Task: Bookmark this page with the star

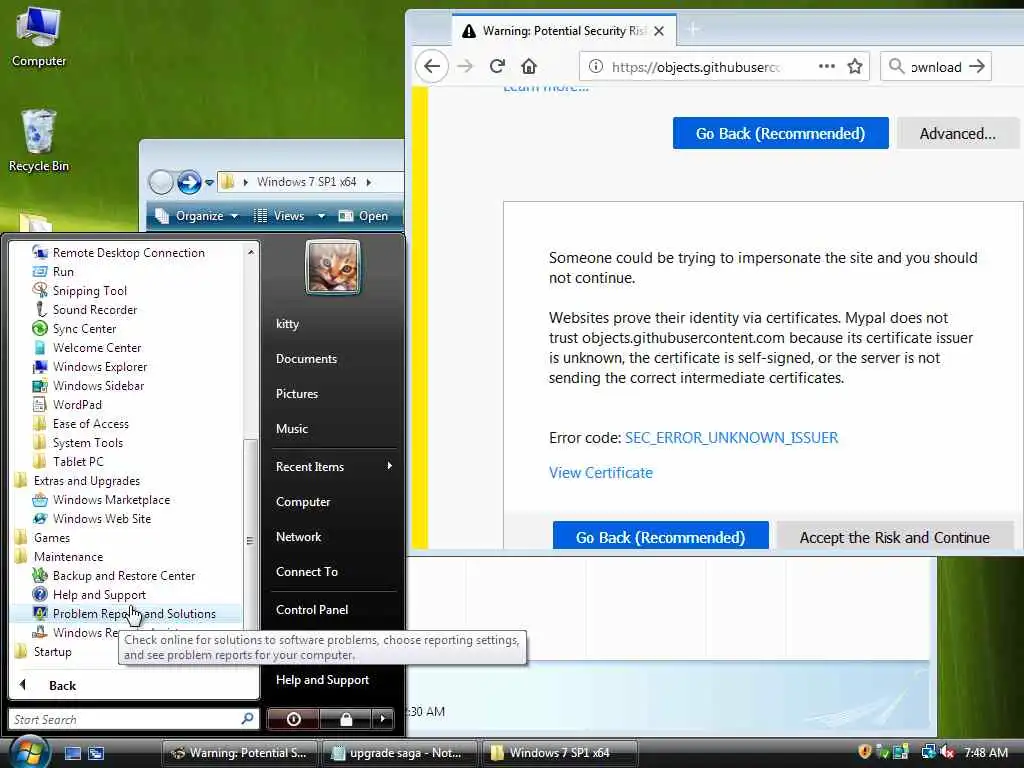Action: click(855, 66)
